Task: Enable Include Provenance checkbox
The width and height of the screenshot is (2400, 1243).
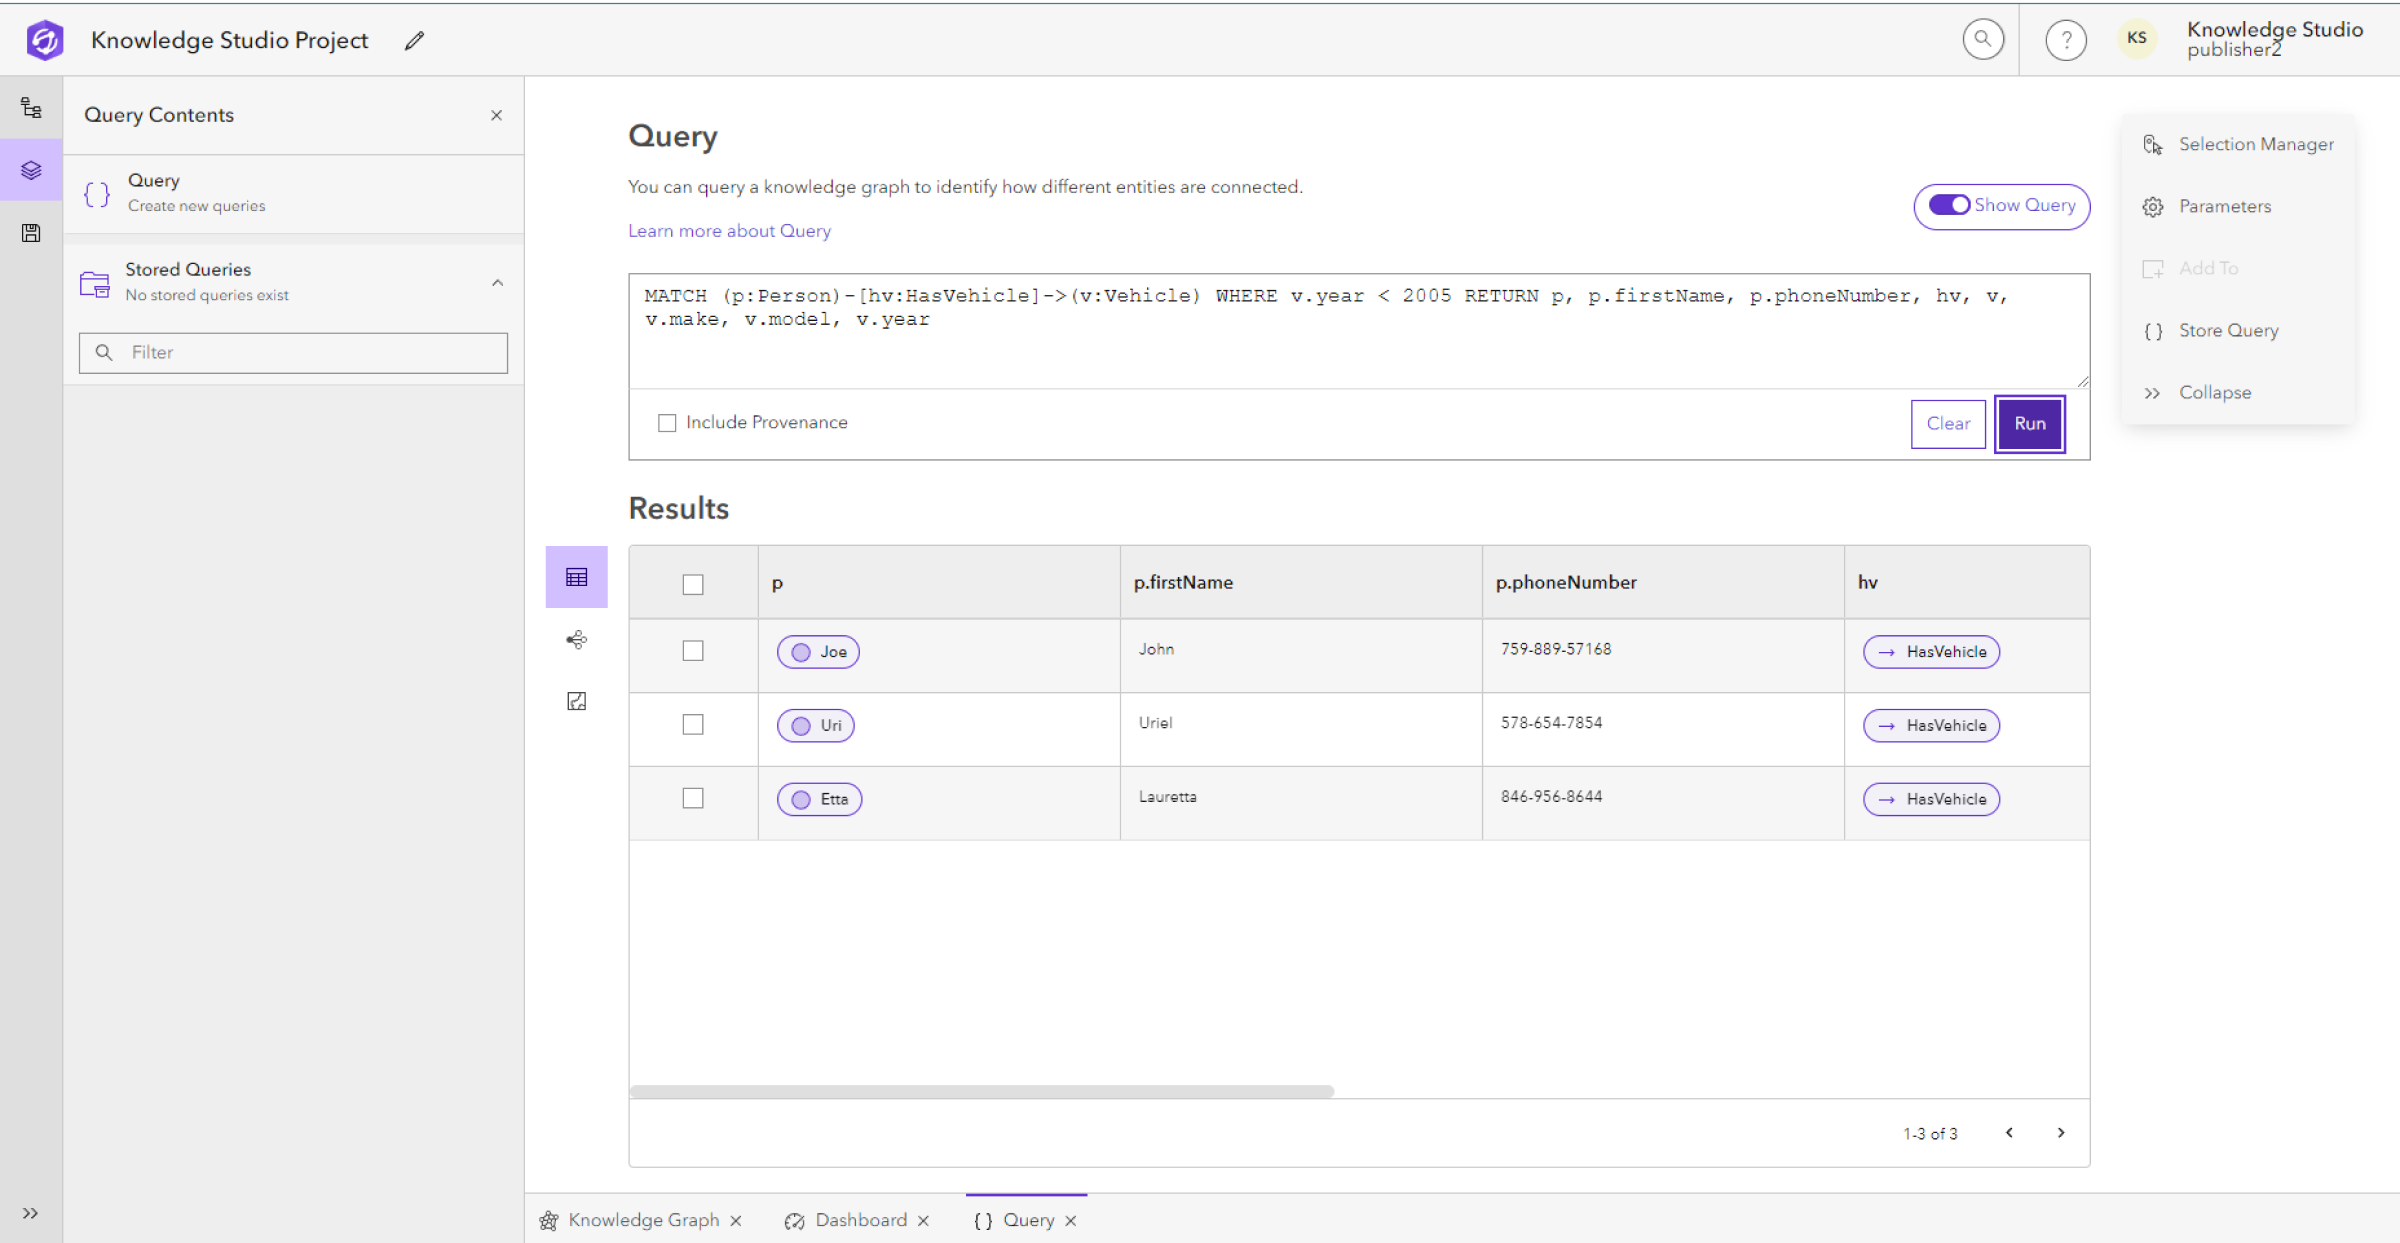Action: click(x=666, y=422)
